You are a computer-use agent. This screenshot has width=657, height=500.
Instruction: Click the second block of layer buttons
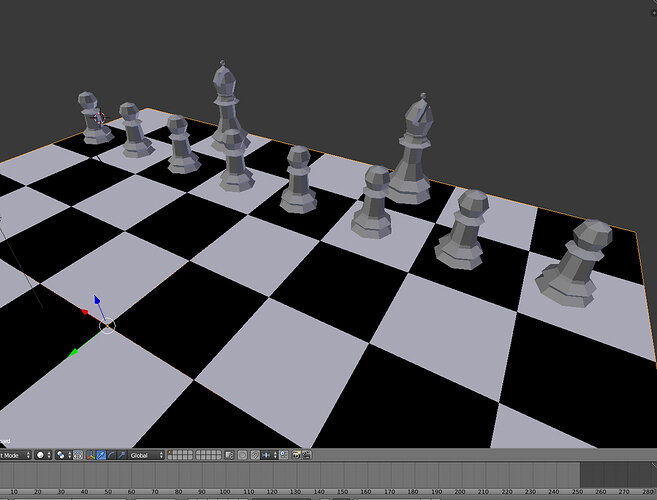tap(208, 455)
